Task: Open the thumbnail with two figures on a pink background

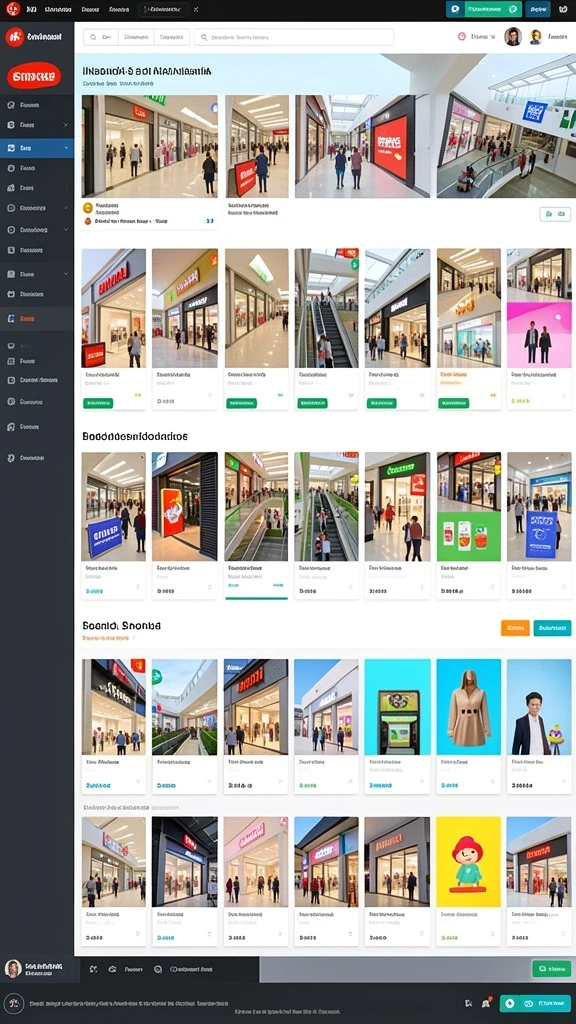Action: coord(539,333)
